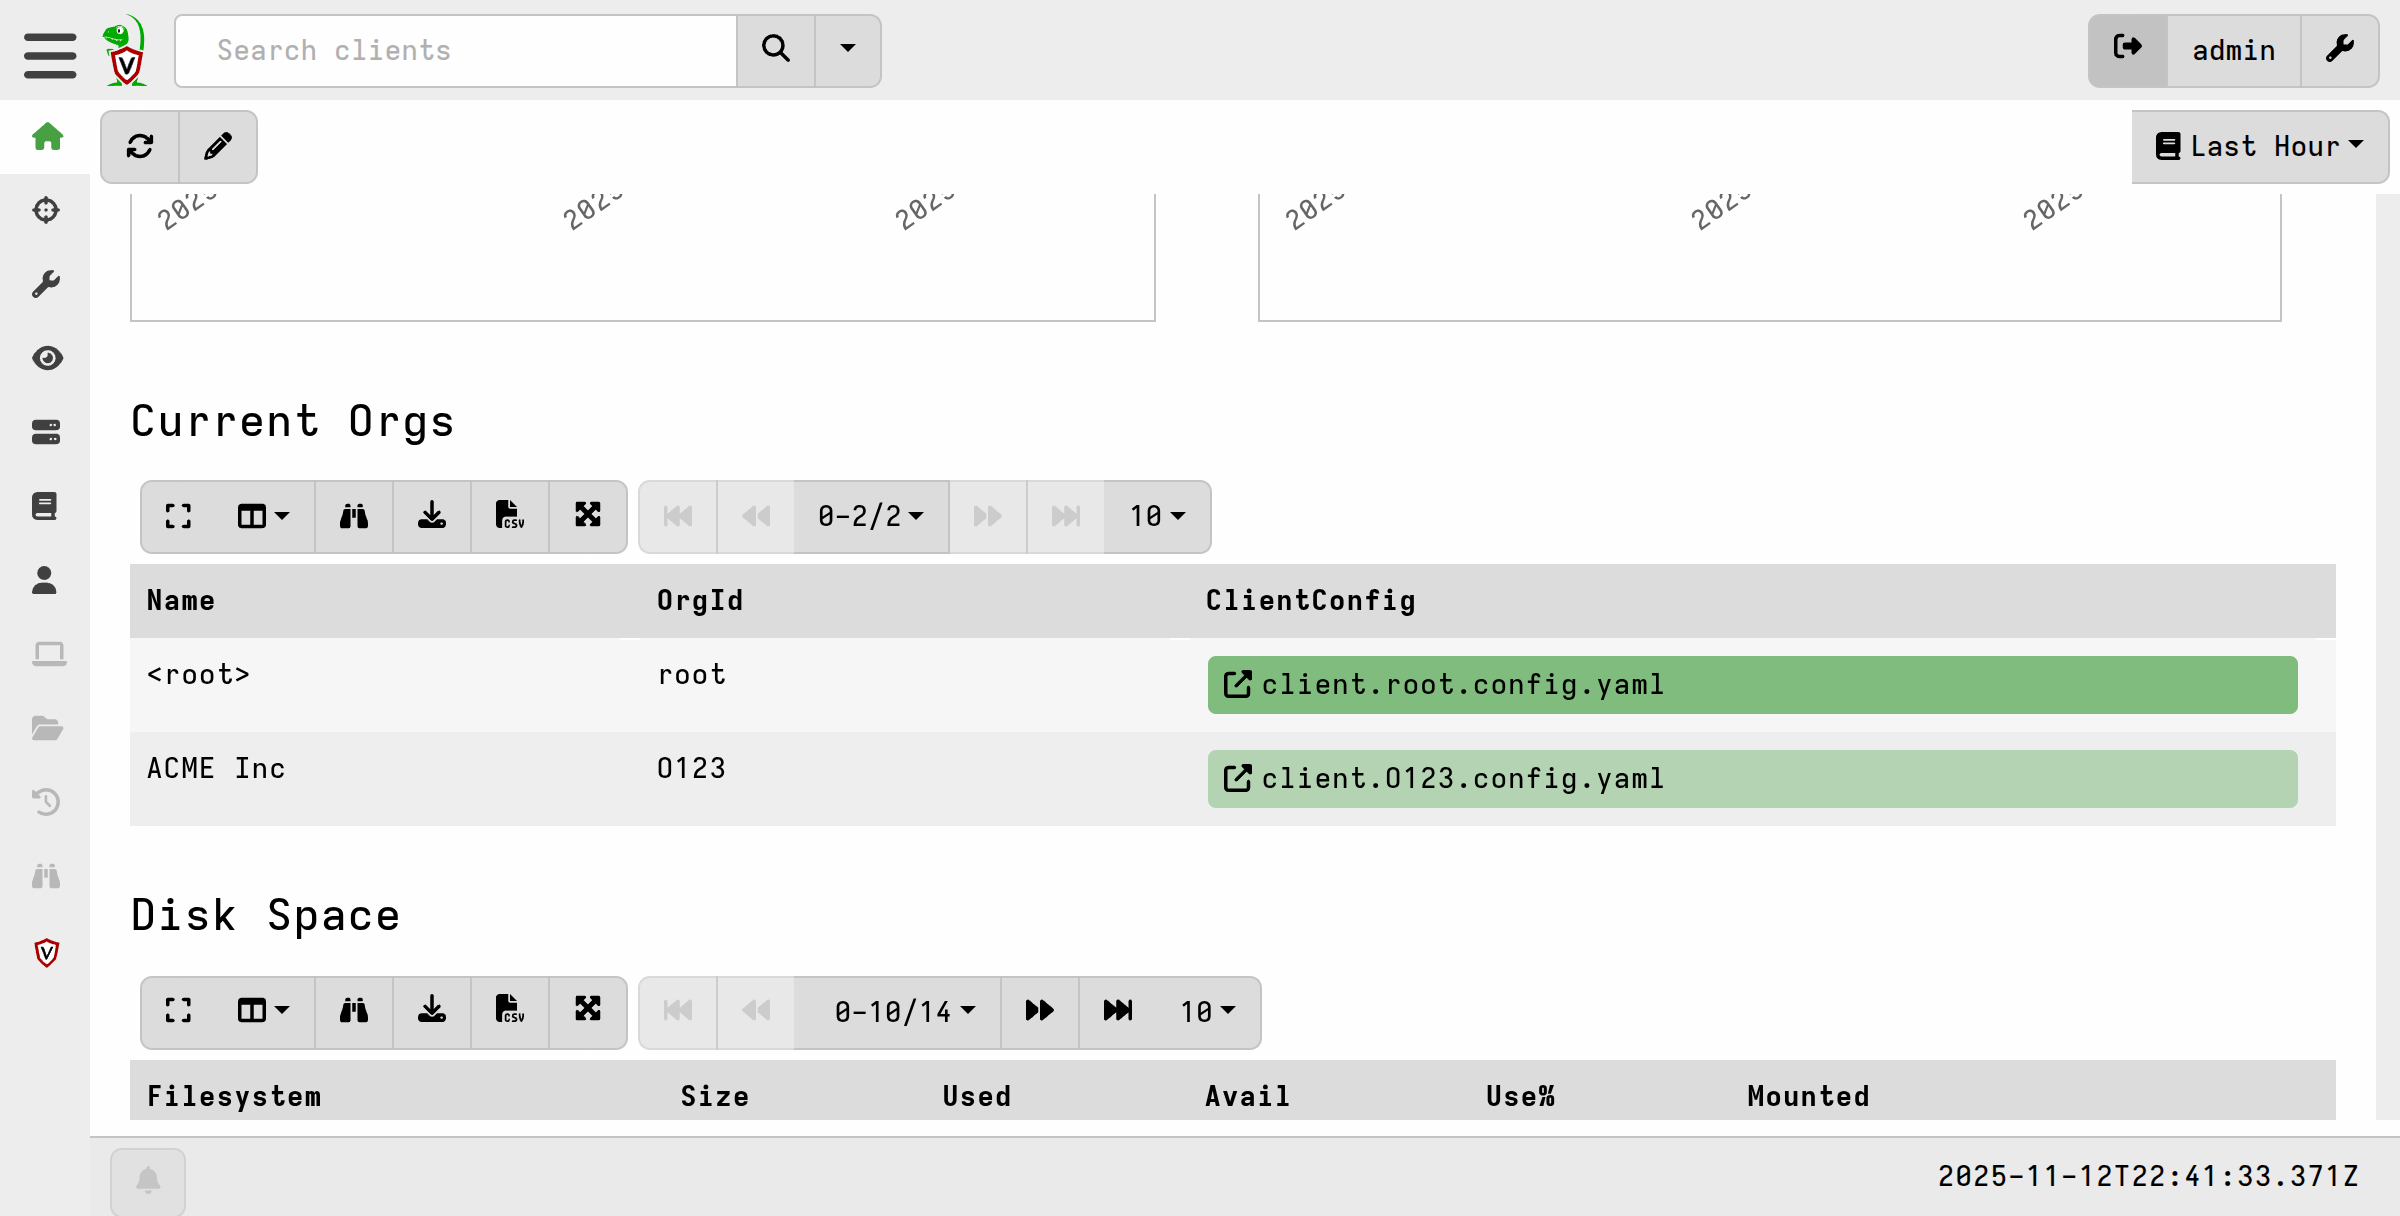Open the column selector dropdown on Current Orgs

(260, 516)
